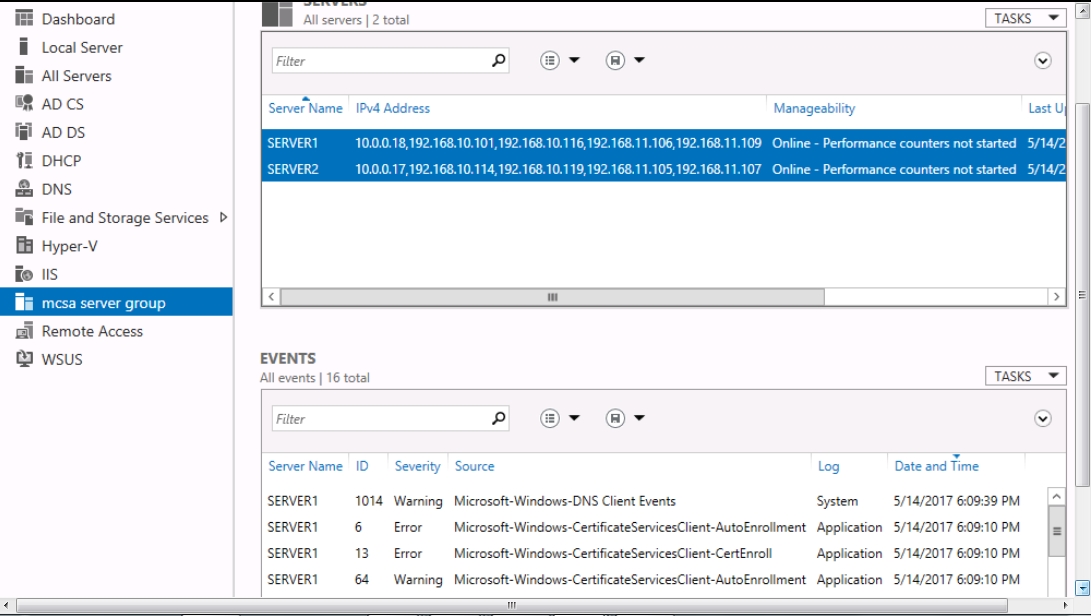The width and height of the screenshot is (1091, 616).
Task: Click the IIS icon
Action: point(24,274)
